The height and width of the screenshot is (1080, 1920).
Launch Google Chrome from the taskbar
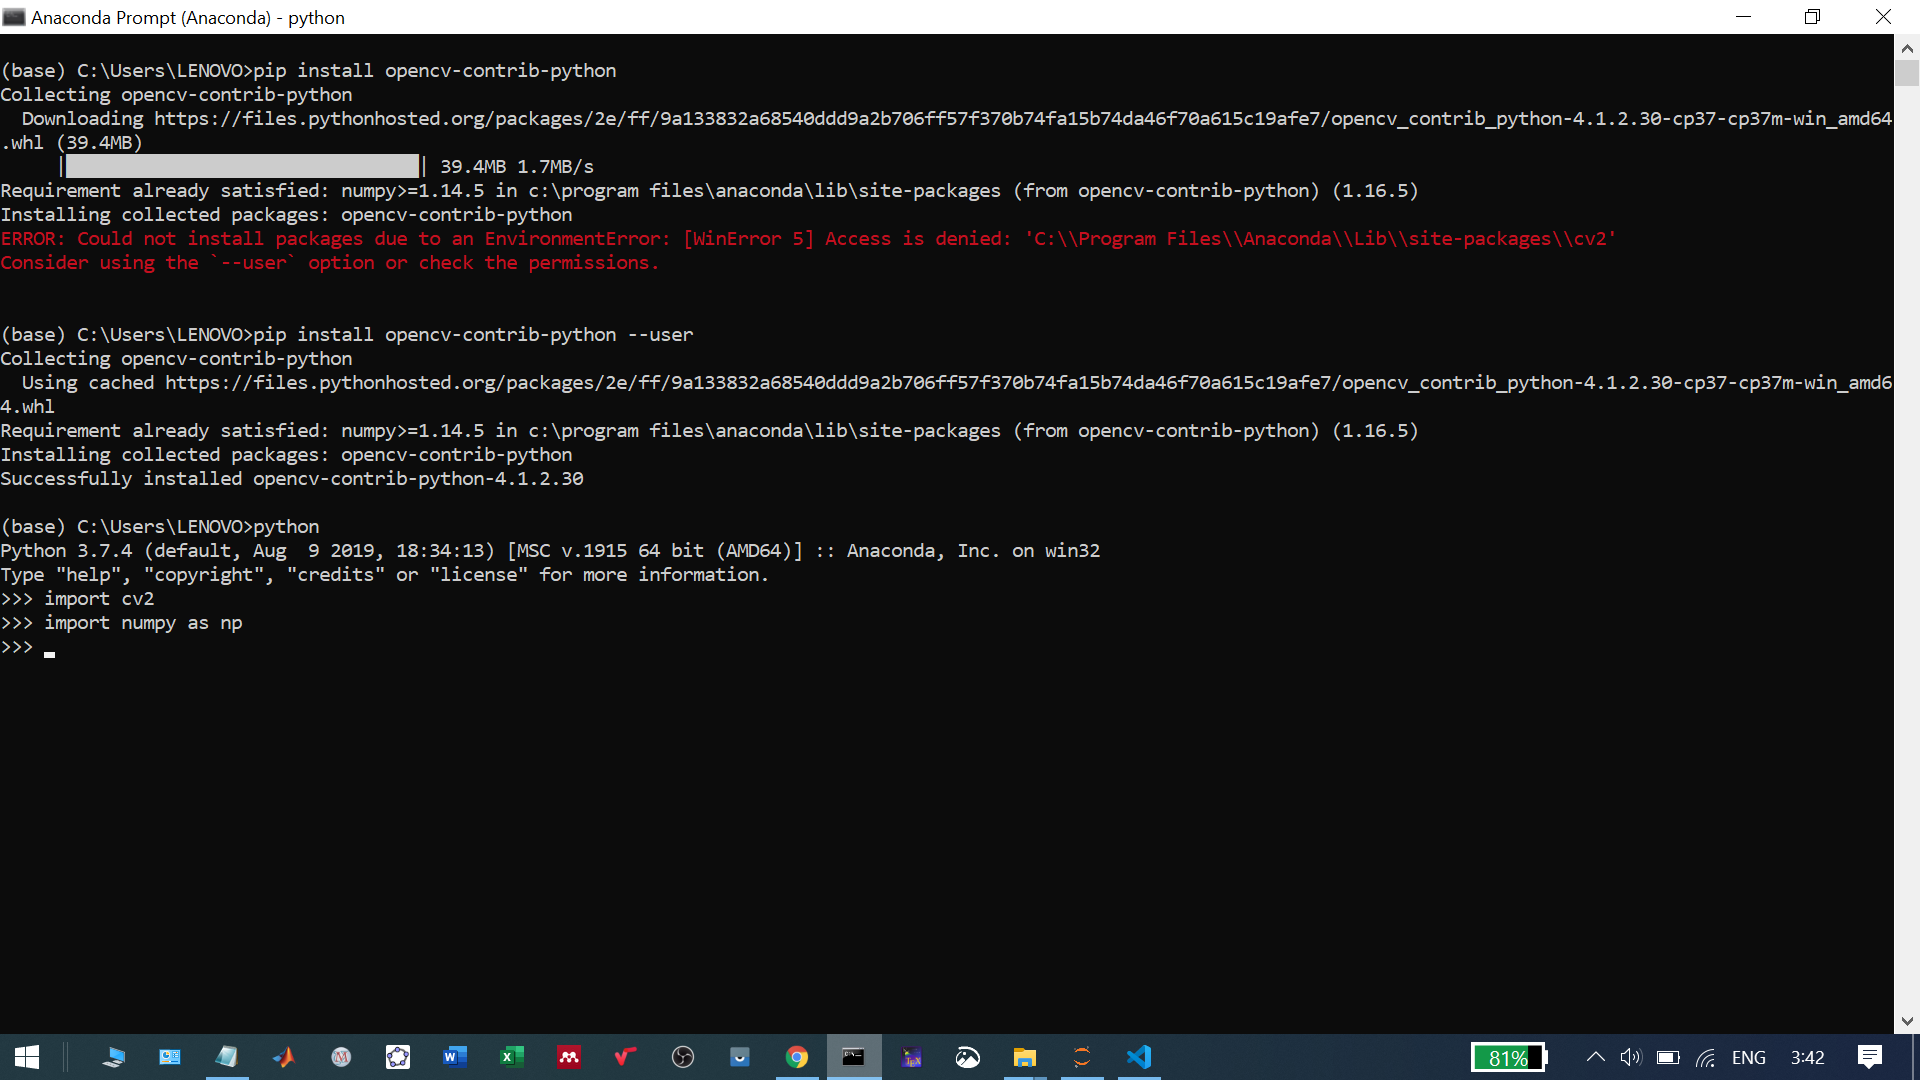coord(797,1057)
